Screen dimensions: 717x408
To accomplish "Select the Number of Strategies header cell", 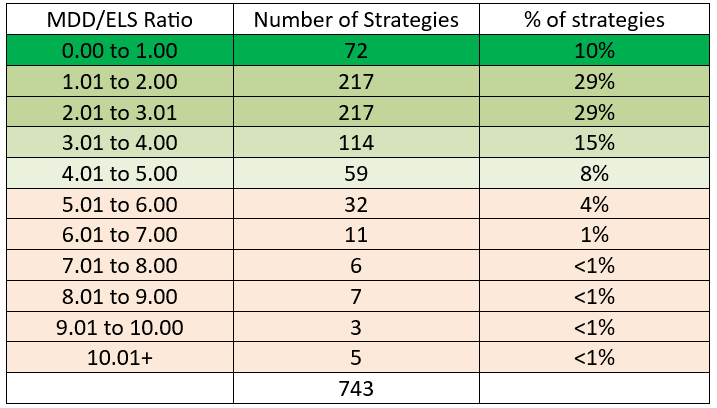I will (x=356, y=19).
